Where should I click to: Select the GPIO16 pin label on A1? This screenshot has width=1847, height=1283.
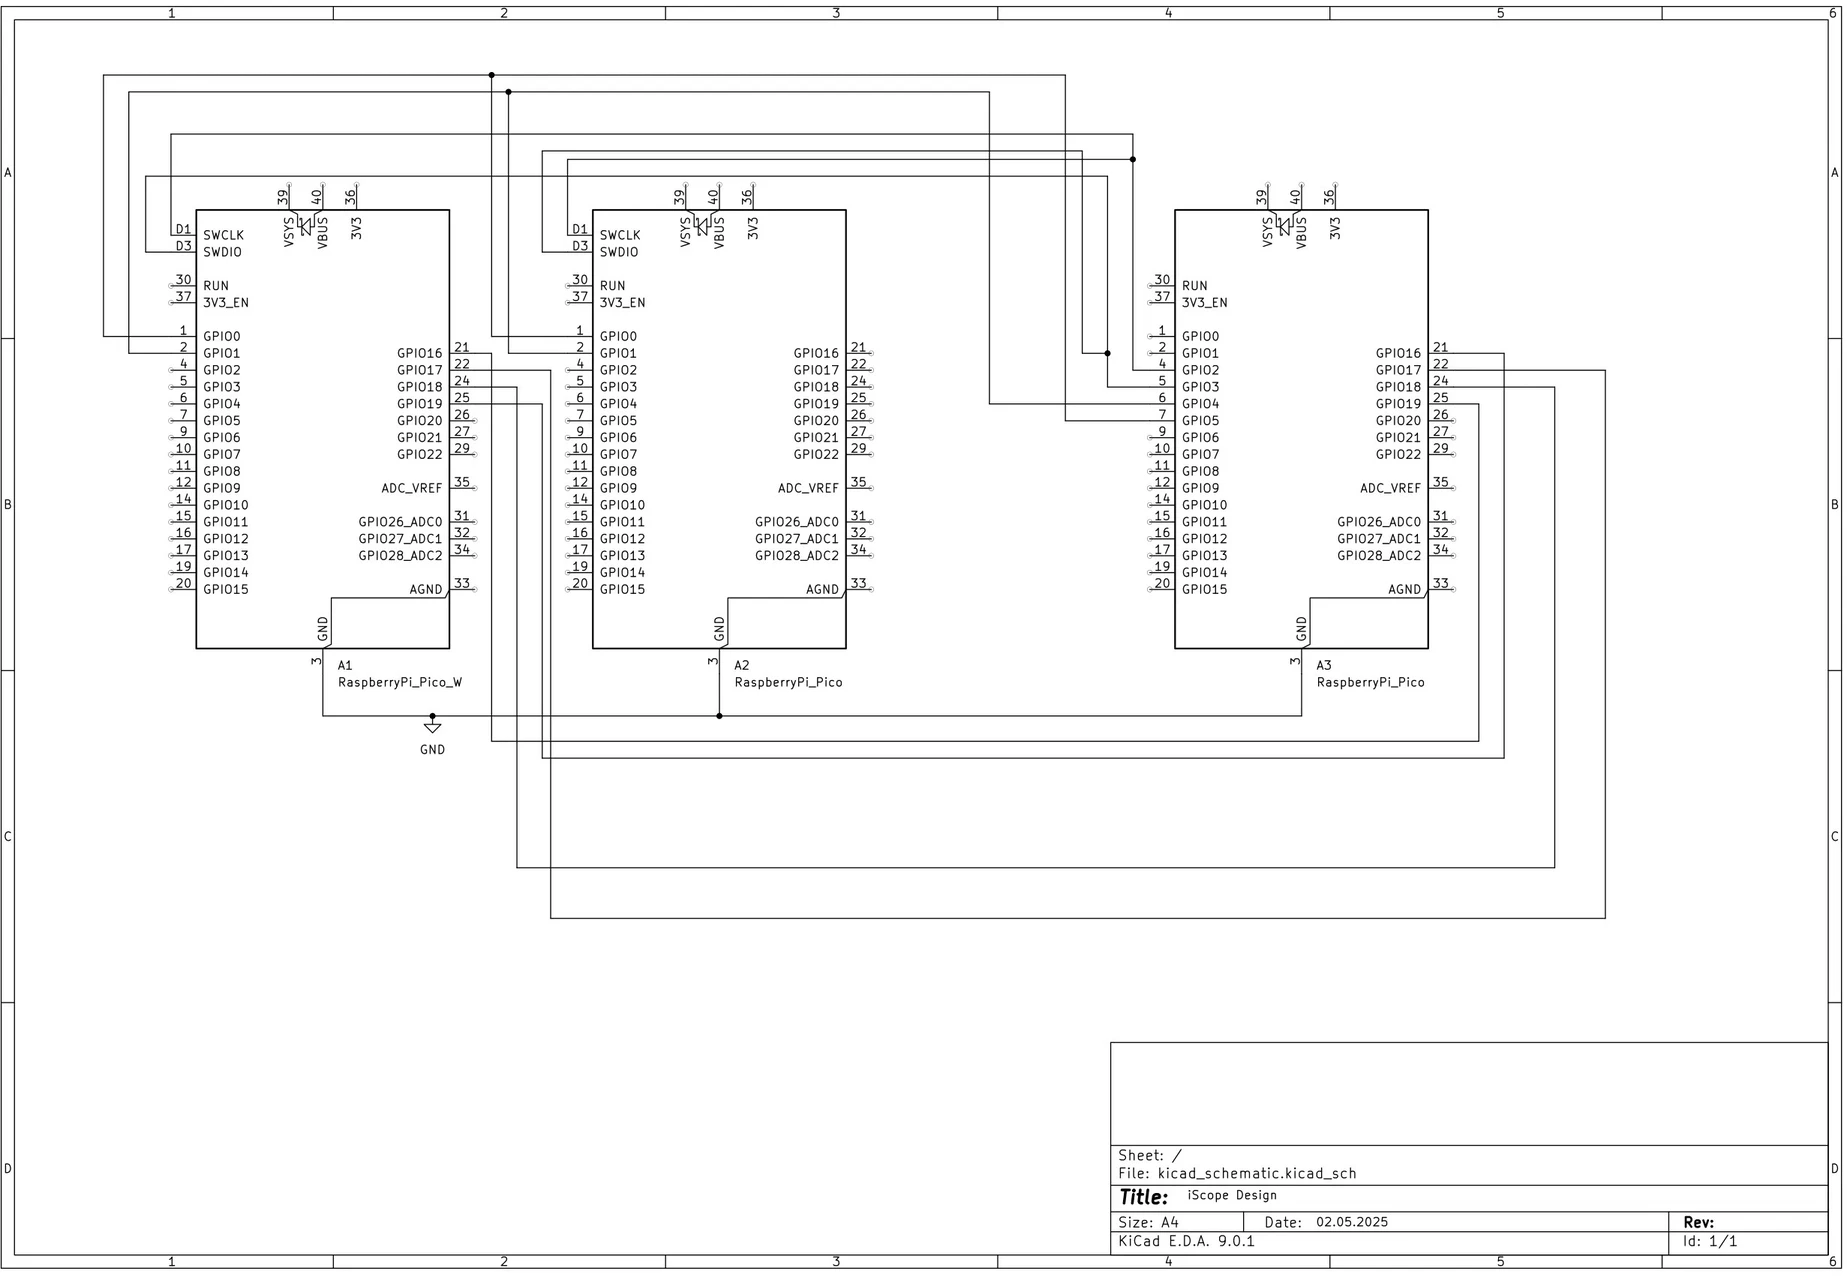coord(420,354)
